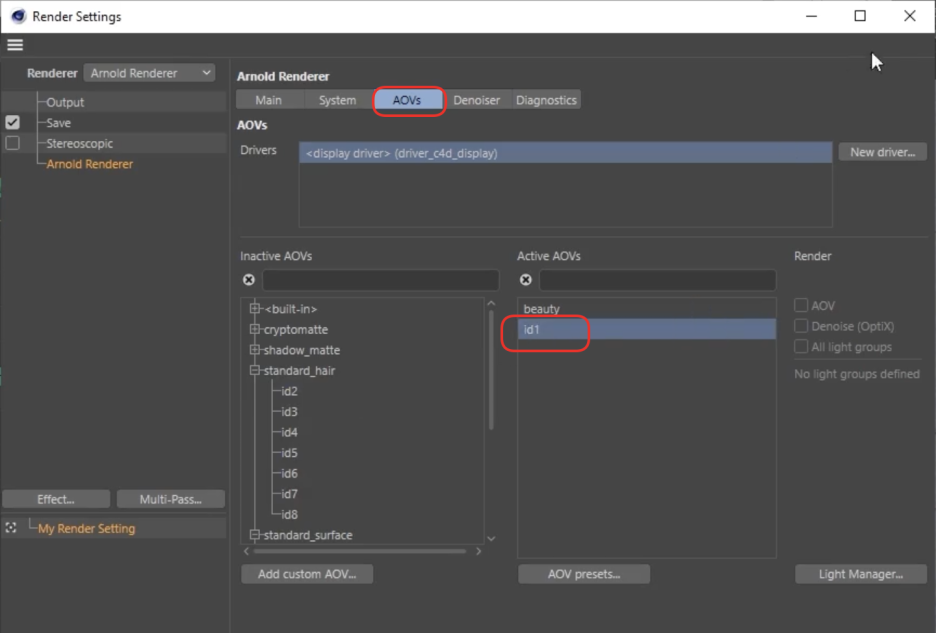
Task: Enable the Stereoscopic checkbox
Action: 13,143
